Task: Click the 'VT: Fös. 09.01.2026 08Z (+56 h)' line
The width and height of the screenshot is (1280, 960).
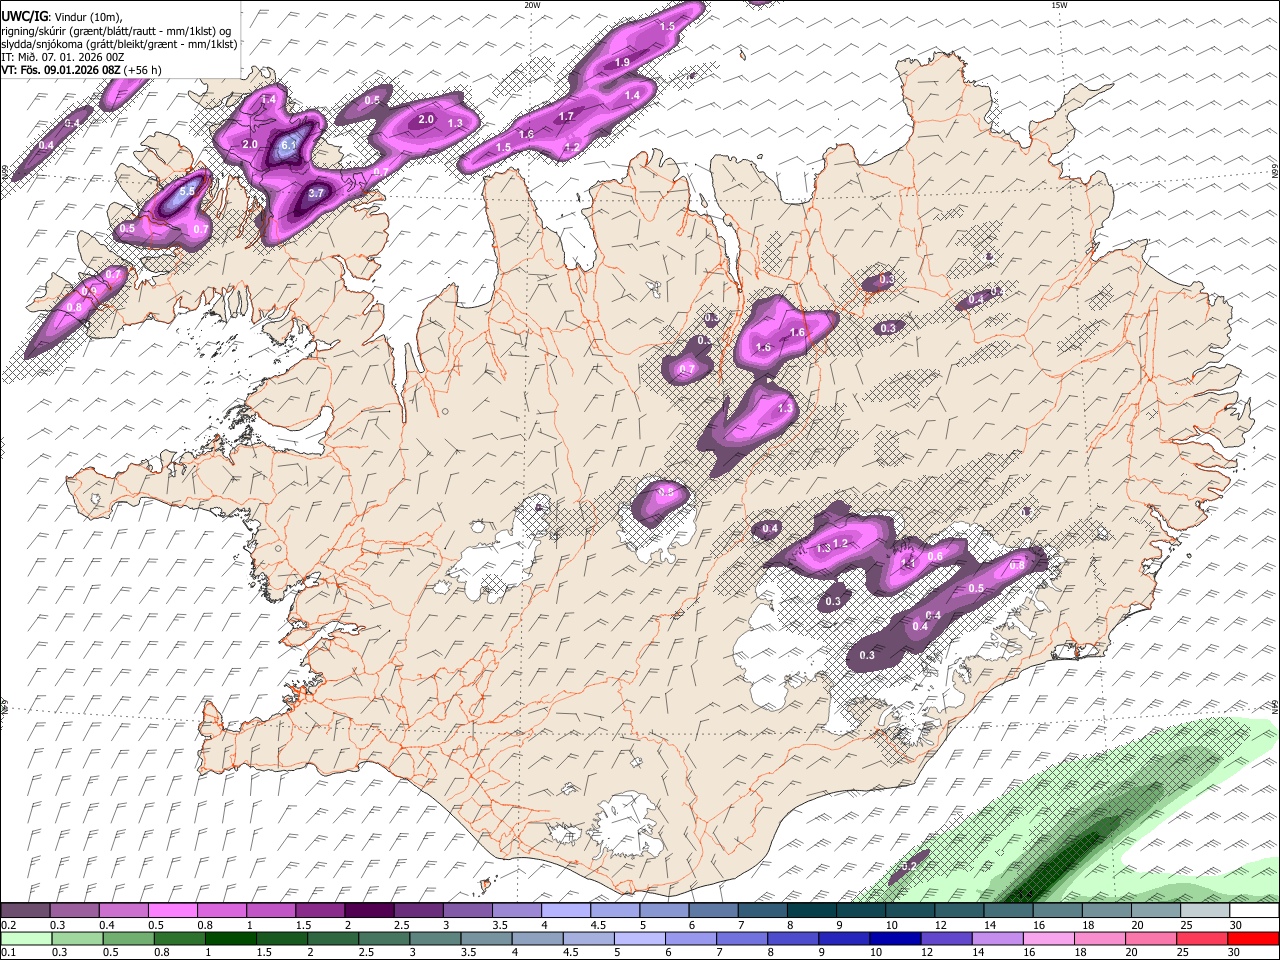Action: [x=82, y=70]
